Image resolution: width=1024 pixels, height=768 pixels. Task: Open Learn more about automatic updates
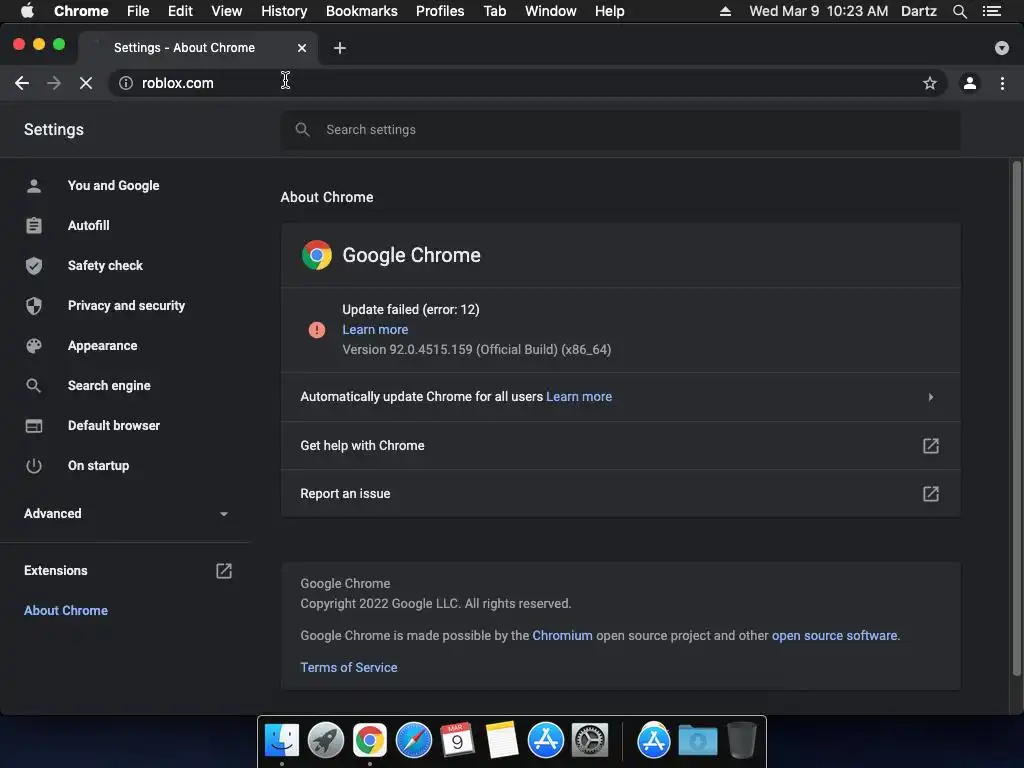pyautogui.click(x=579, y=396)
